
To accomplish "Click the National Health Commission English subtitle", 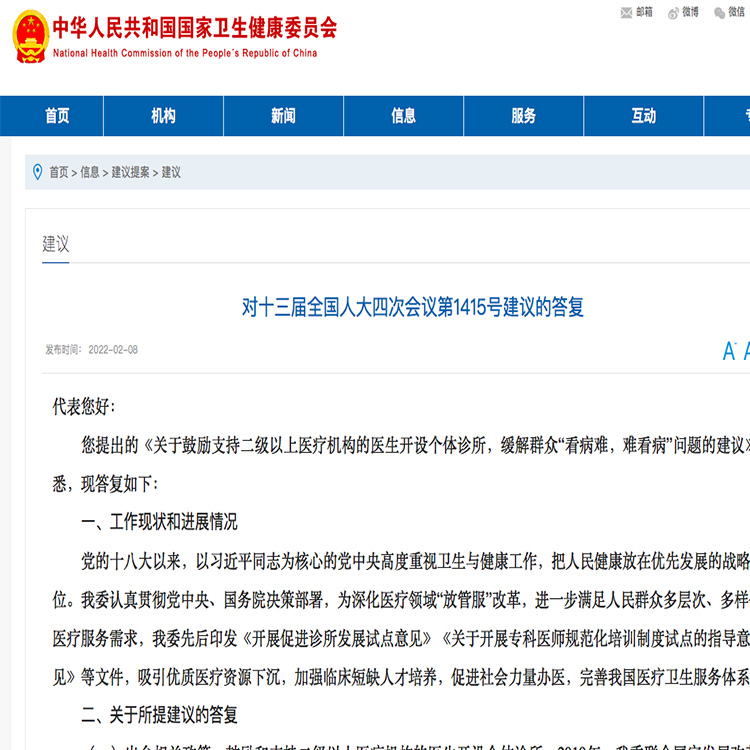I will (185, 53).
